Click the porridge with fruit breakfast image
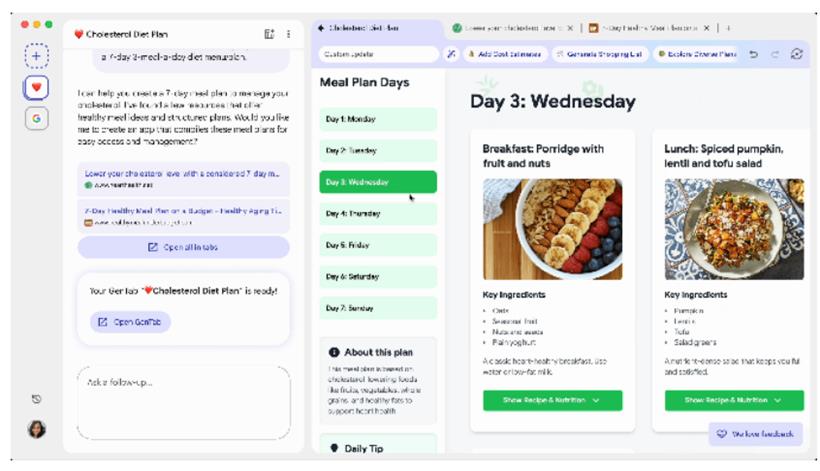The height and width of the screenshot is (471, 820). [x=552, y=229]
